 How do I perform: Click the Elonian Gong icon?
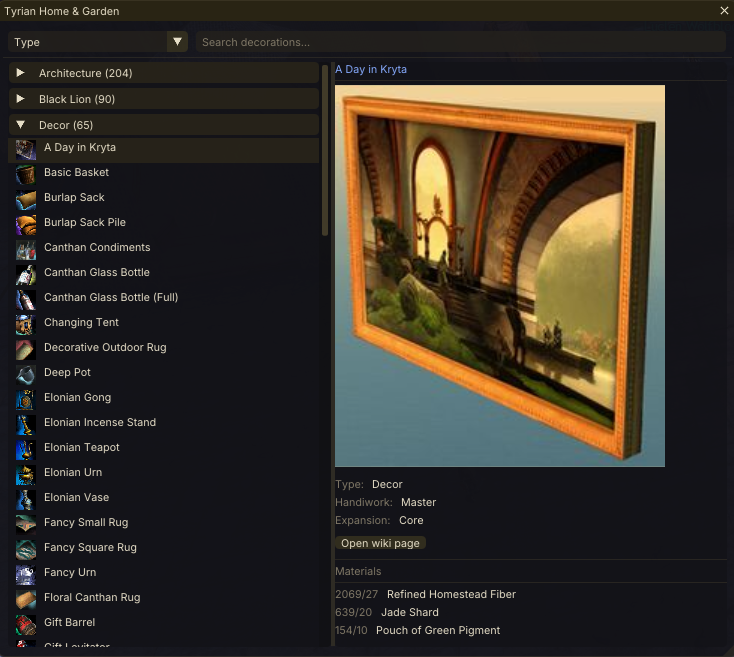[26, 400]
